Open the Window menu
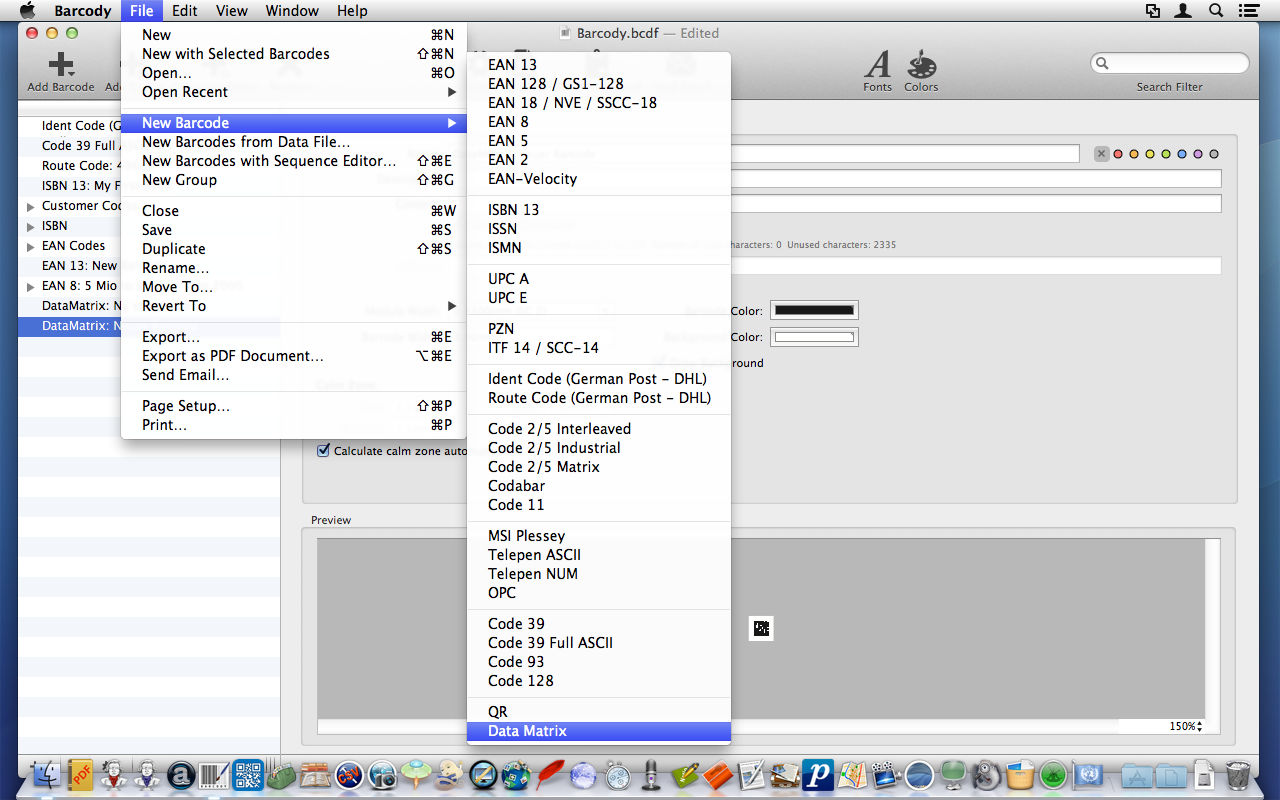 pos(292,11)
